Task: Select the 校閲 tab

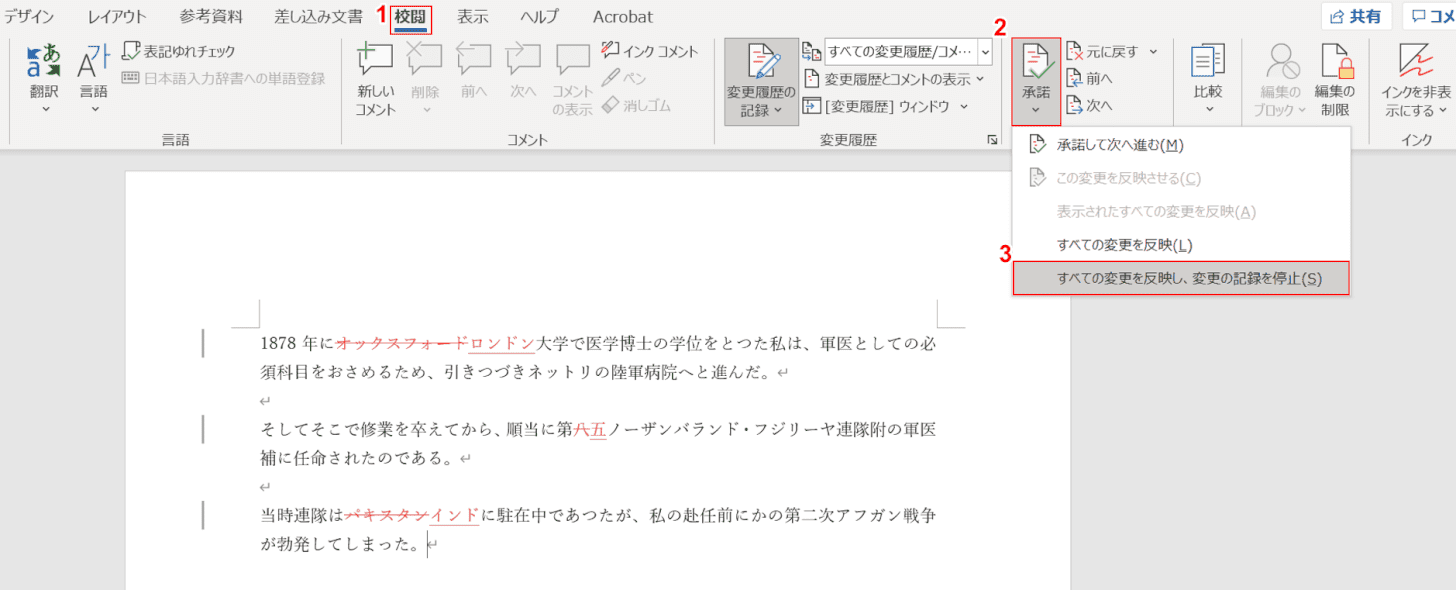Action: click(410, 17)
